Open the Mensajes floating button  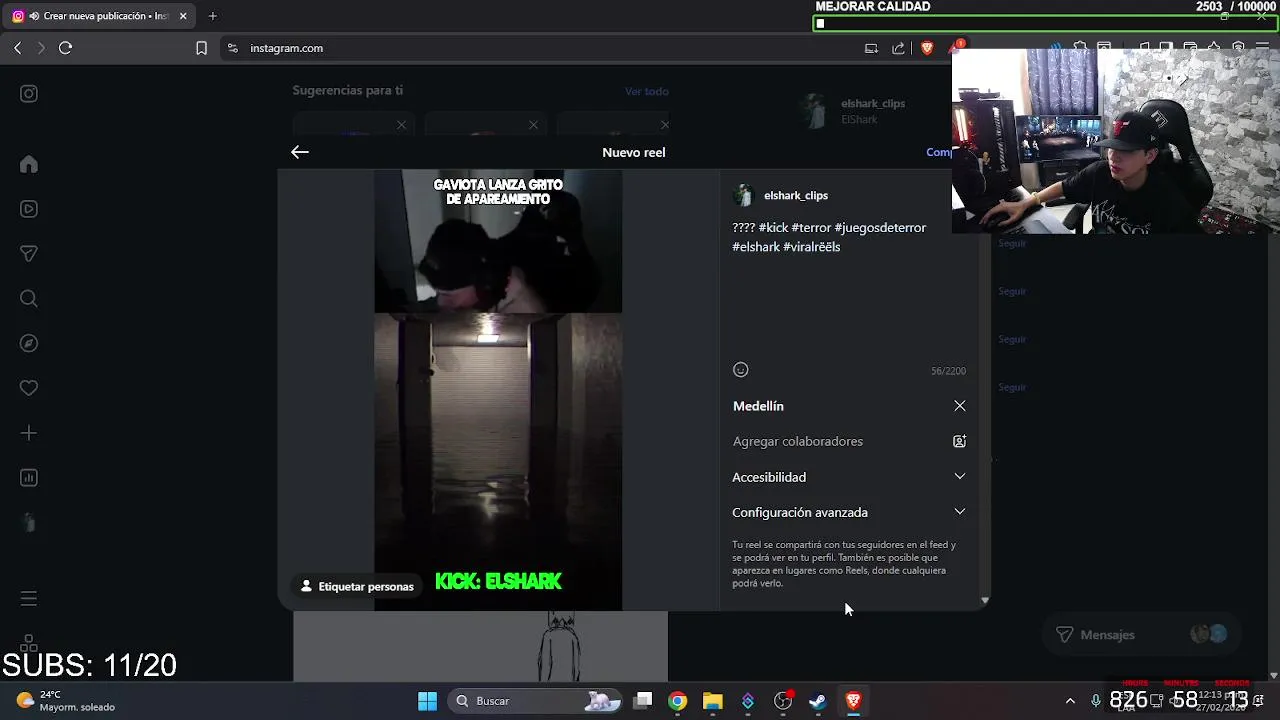(1140, 635)
